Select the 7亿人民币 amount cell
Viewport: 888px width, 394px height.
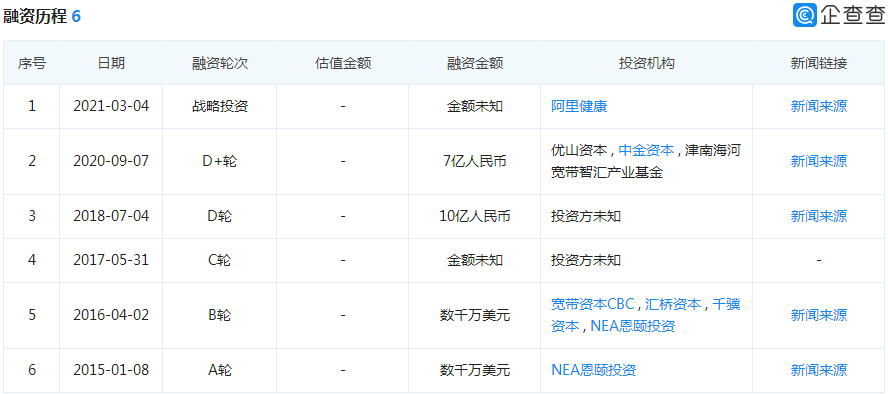tap(475, 161)
